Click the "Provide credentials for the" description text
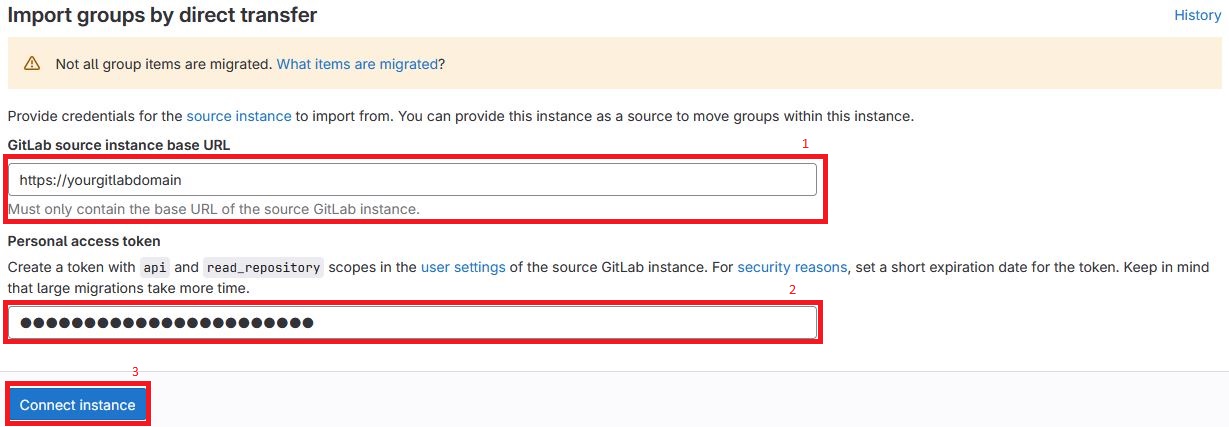The width and height of the screenshot is (1229, 427). (95, 116)
